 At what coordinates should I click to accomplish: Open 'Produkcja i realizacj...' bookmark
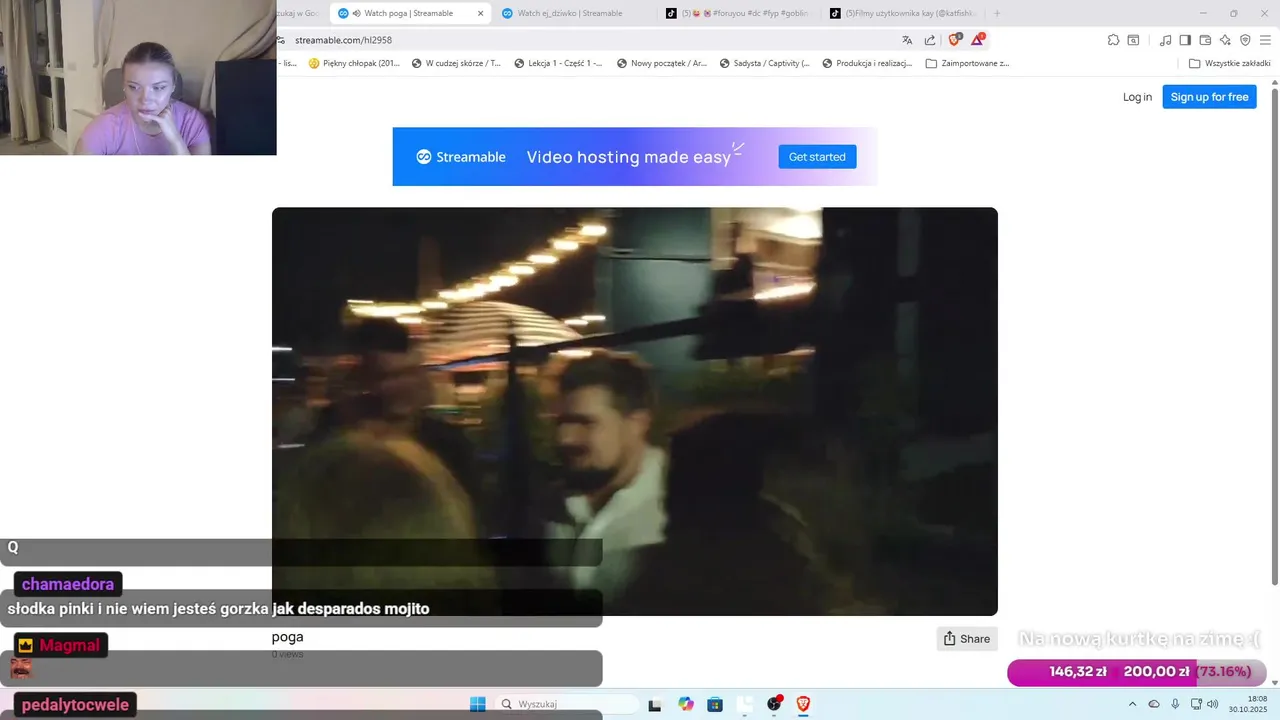point(867,63)
